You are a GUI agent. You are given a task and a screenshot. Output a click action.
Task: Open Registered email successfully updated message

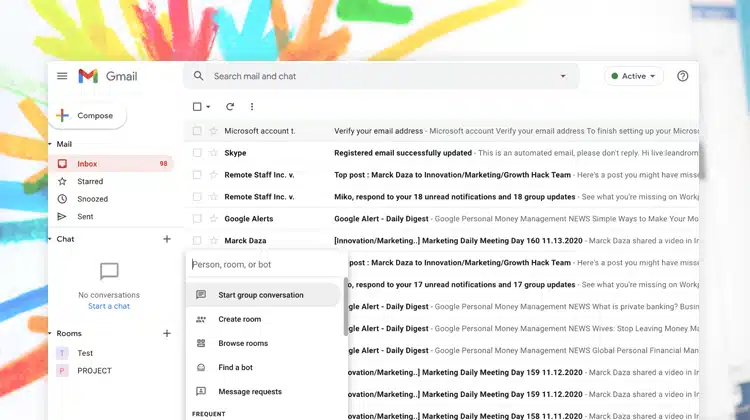pos(403,153)
